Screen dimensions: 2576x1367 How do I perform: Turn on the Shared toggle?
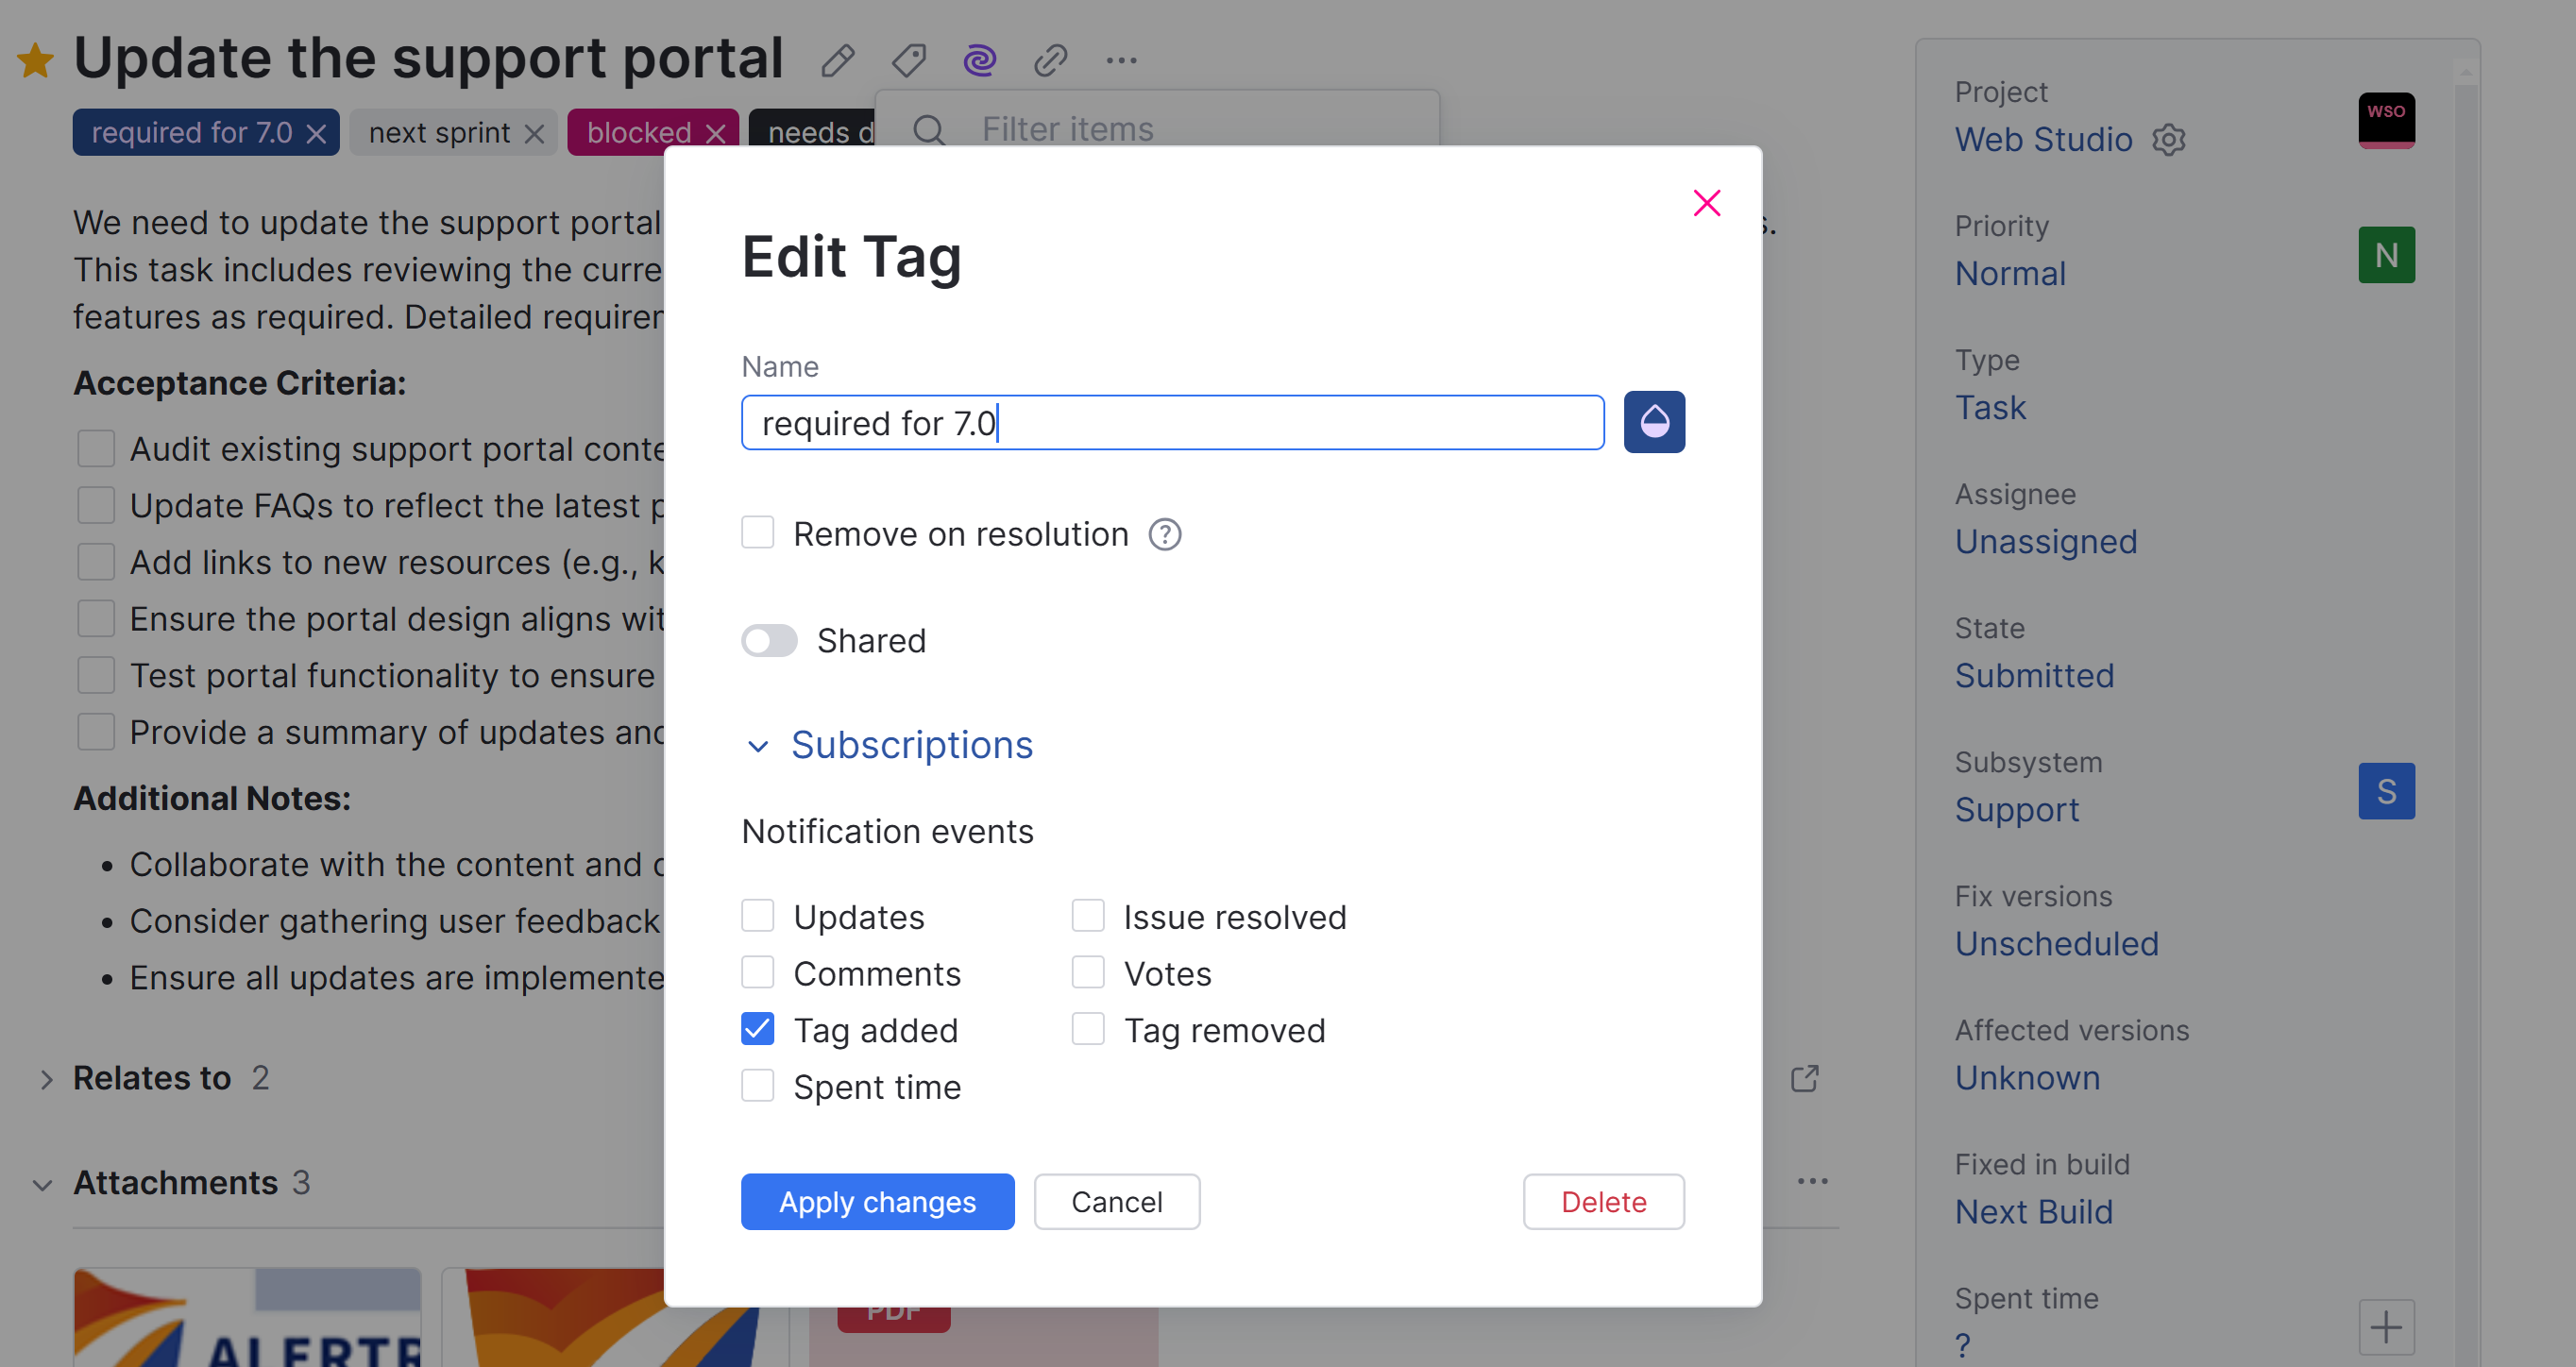[x=769, y=640]
